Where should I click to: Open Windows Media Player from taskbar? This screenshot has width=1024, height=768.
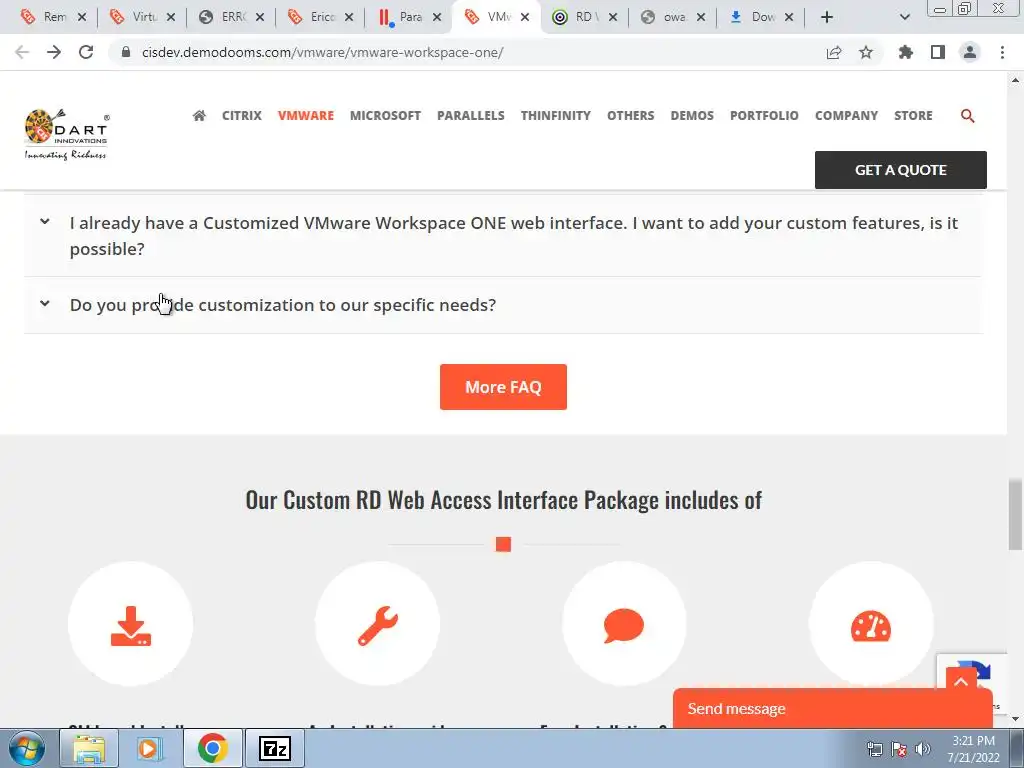pyautogui.click(x=150, y=748)
